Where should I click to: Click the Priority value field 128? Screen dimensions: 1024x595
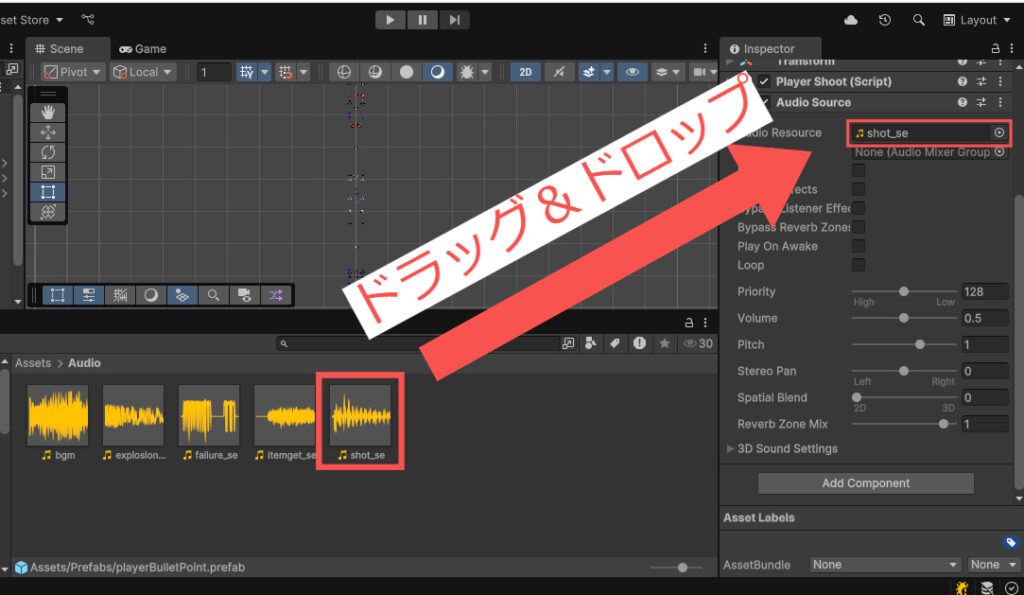(984, 292)
